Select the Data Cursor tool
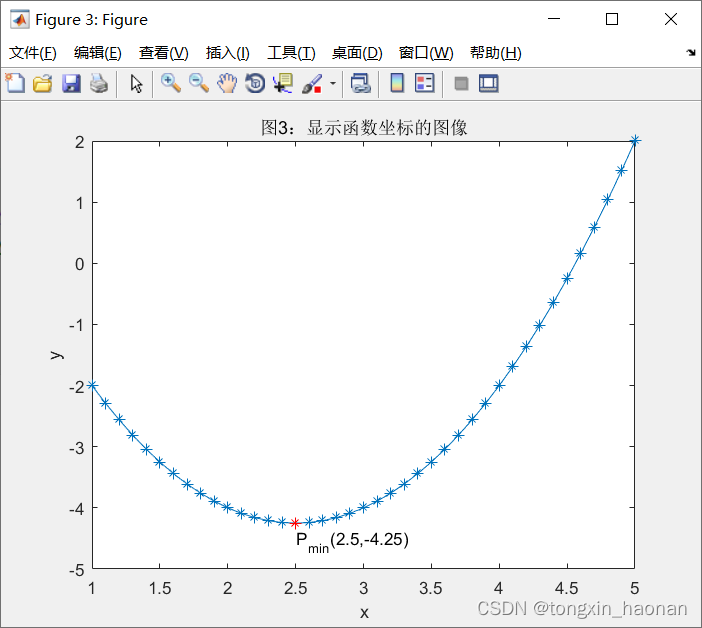Viewport: 702px width, 628px height. (283, 84)
